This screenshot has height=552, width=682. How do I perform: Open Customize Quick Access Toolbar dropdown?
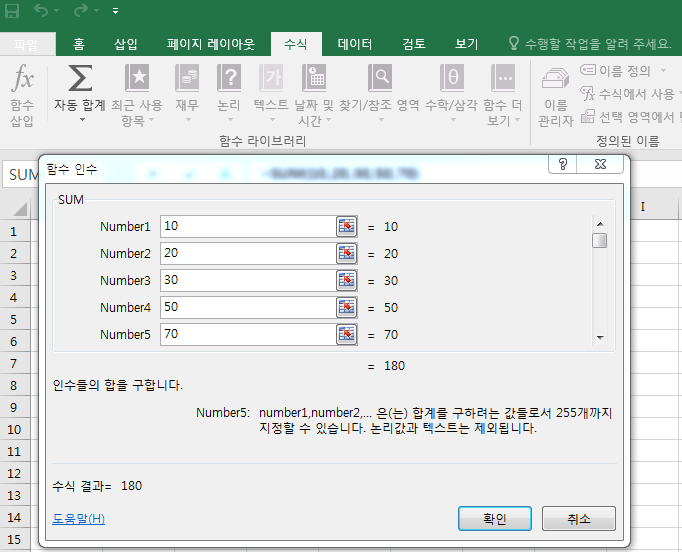[115, 11]
